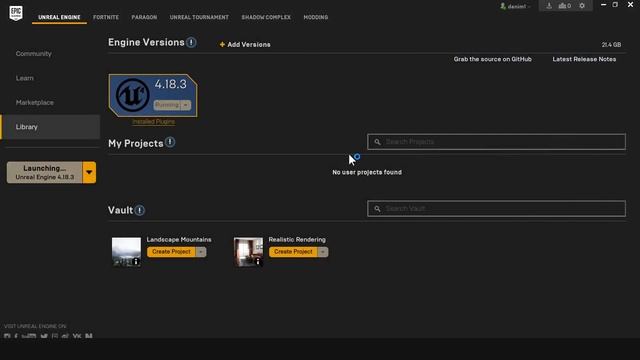Click the Realistic Rendering thumbnail

pyautogui.click(x=248, y=252)
